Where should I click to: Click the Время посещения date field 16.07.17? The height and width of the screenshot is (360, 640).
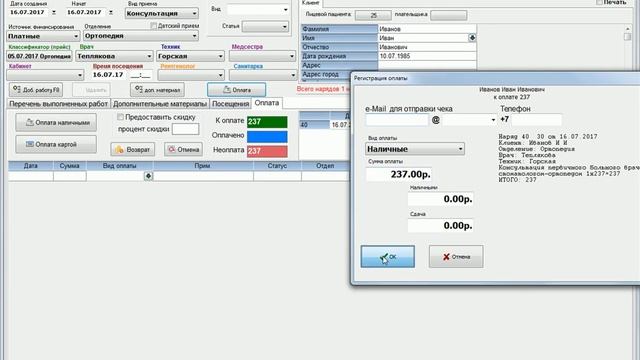108,75
